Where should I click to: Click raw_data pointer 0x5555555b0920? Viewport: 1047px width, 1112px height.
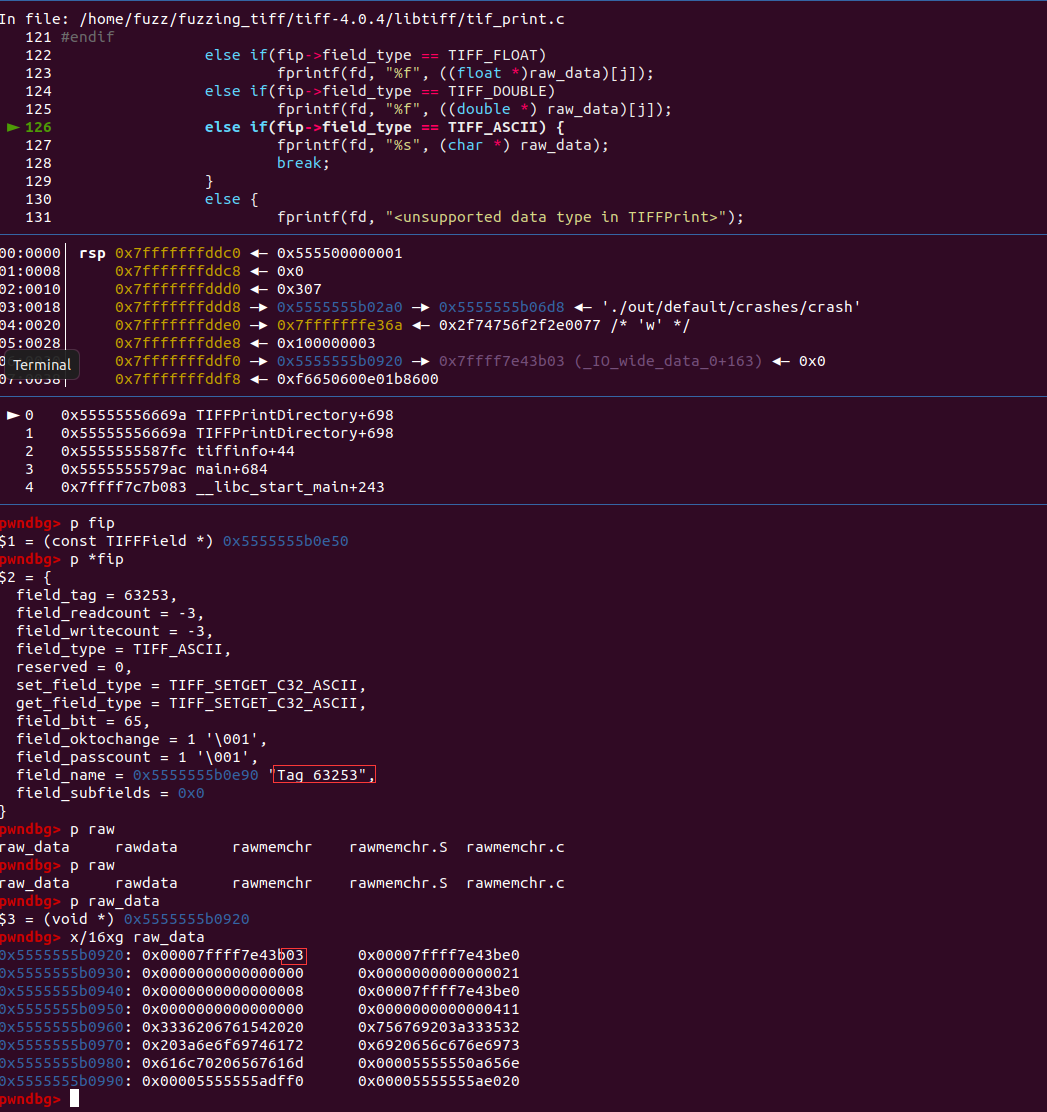point(187,919)
